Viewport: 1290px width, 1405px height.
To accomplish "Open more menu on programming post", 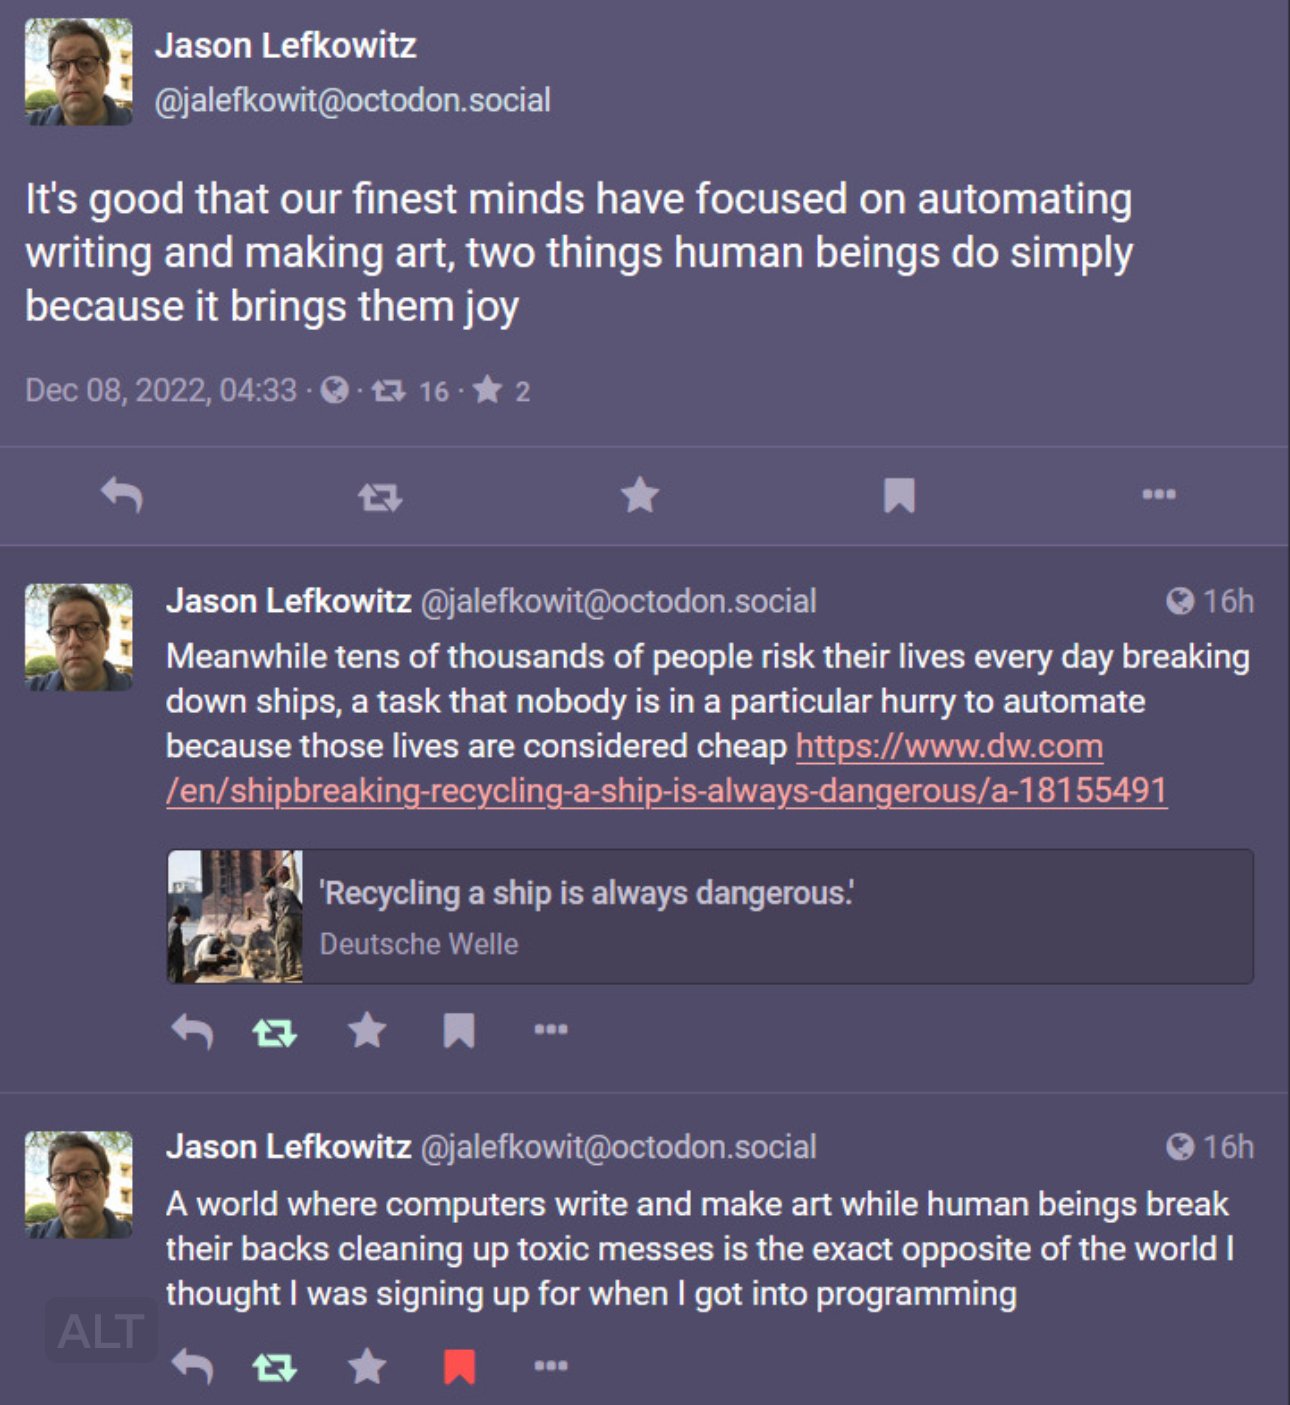I will 551,1365.
